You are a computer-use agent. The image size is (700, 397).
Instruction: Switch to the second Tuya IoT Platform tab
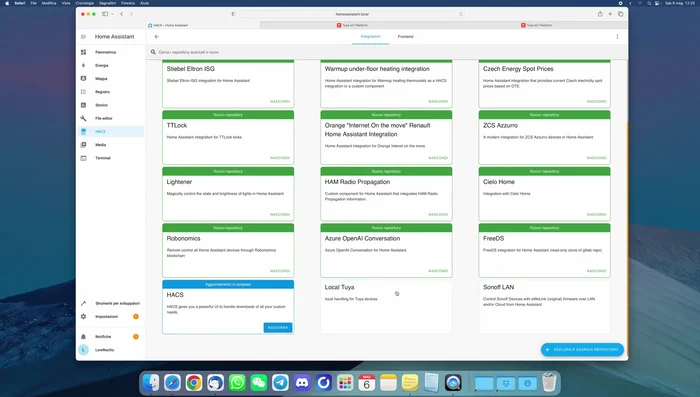536,25
